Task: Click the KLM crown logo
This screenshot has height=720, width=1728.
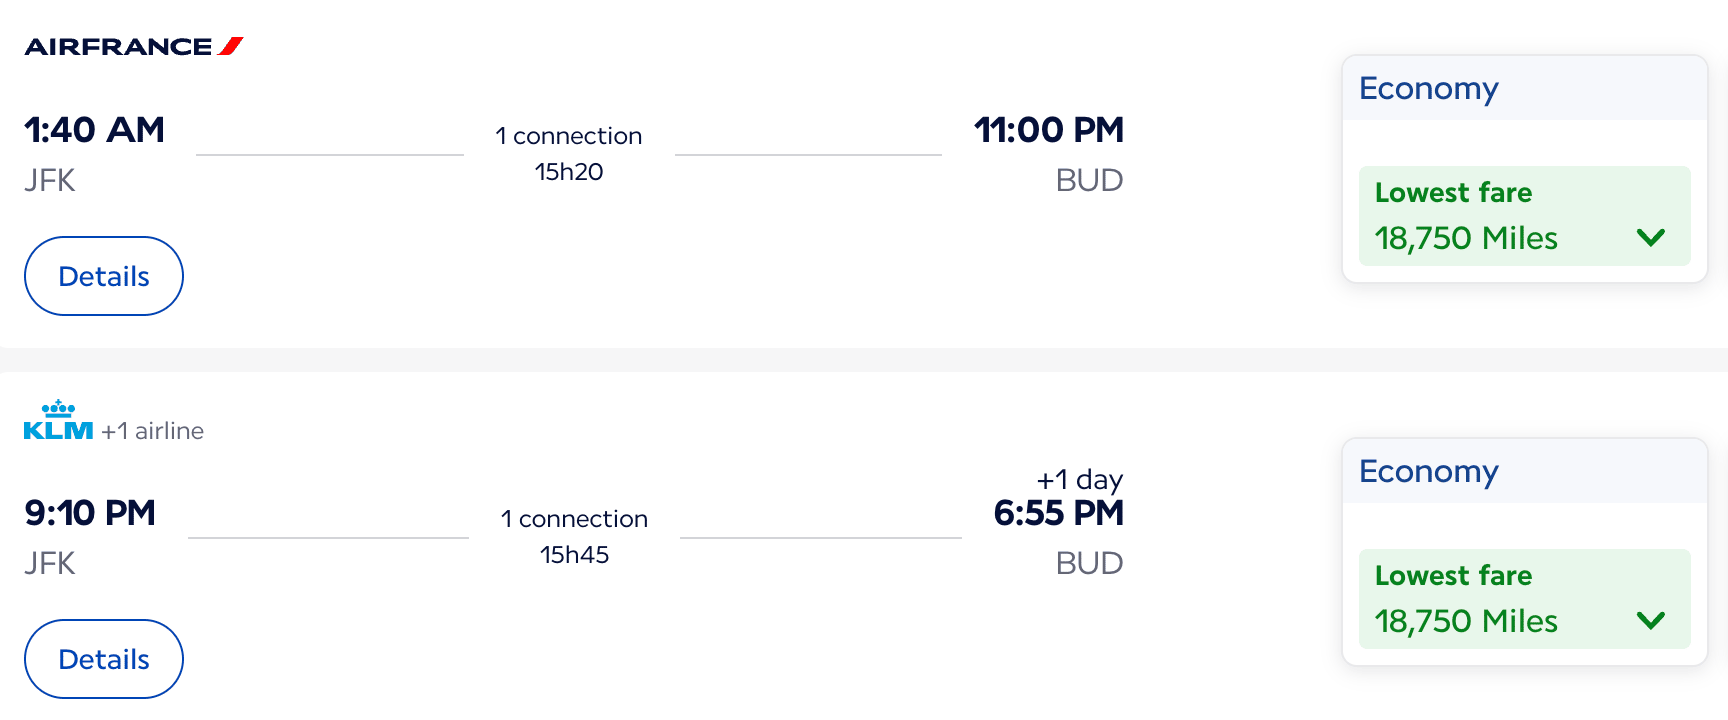Action: [x=58, y=420]
